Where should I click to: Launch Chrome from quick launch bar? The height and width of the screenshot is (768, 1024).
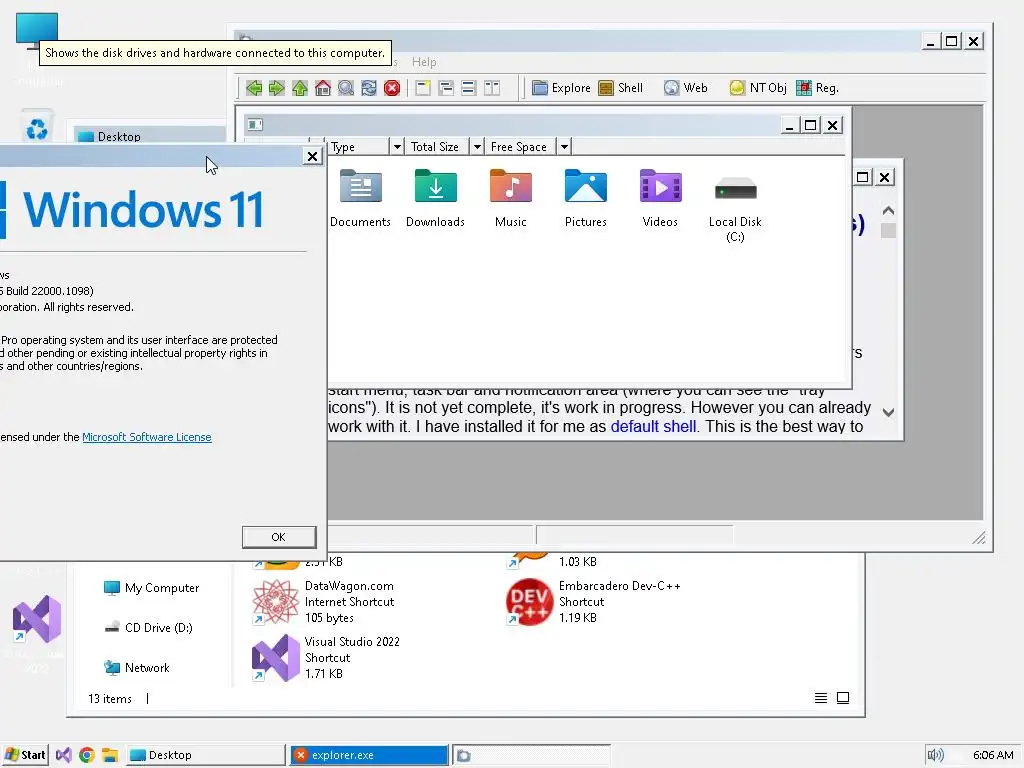86,755
